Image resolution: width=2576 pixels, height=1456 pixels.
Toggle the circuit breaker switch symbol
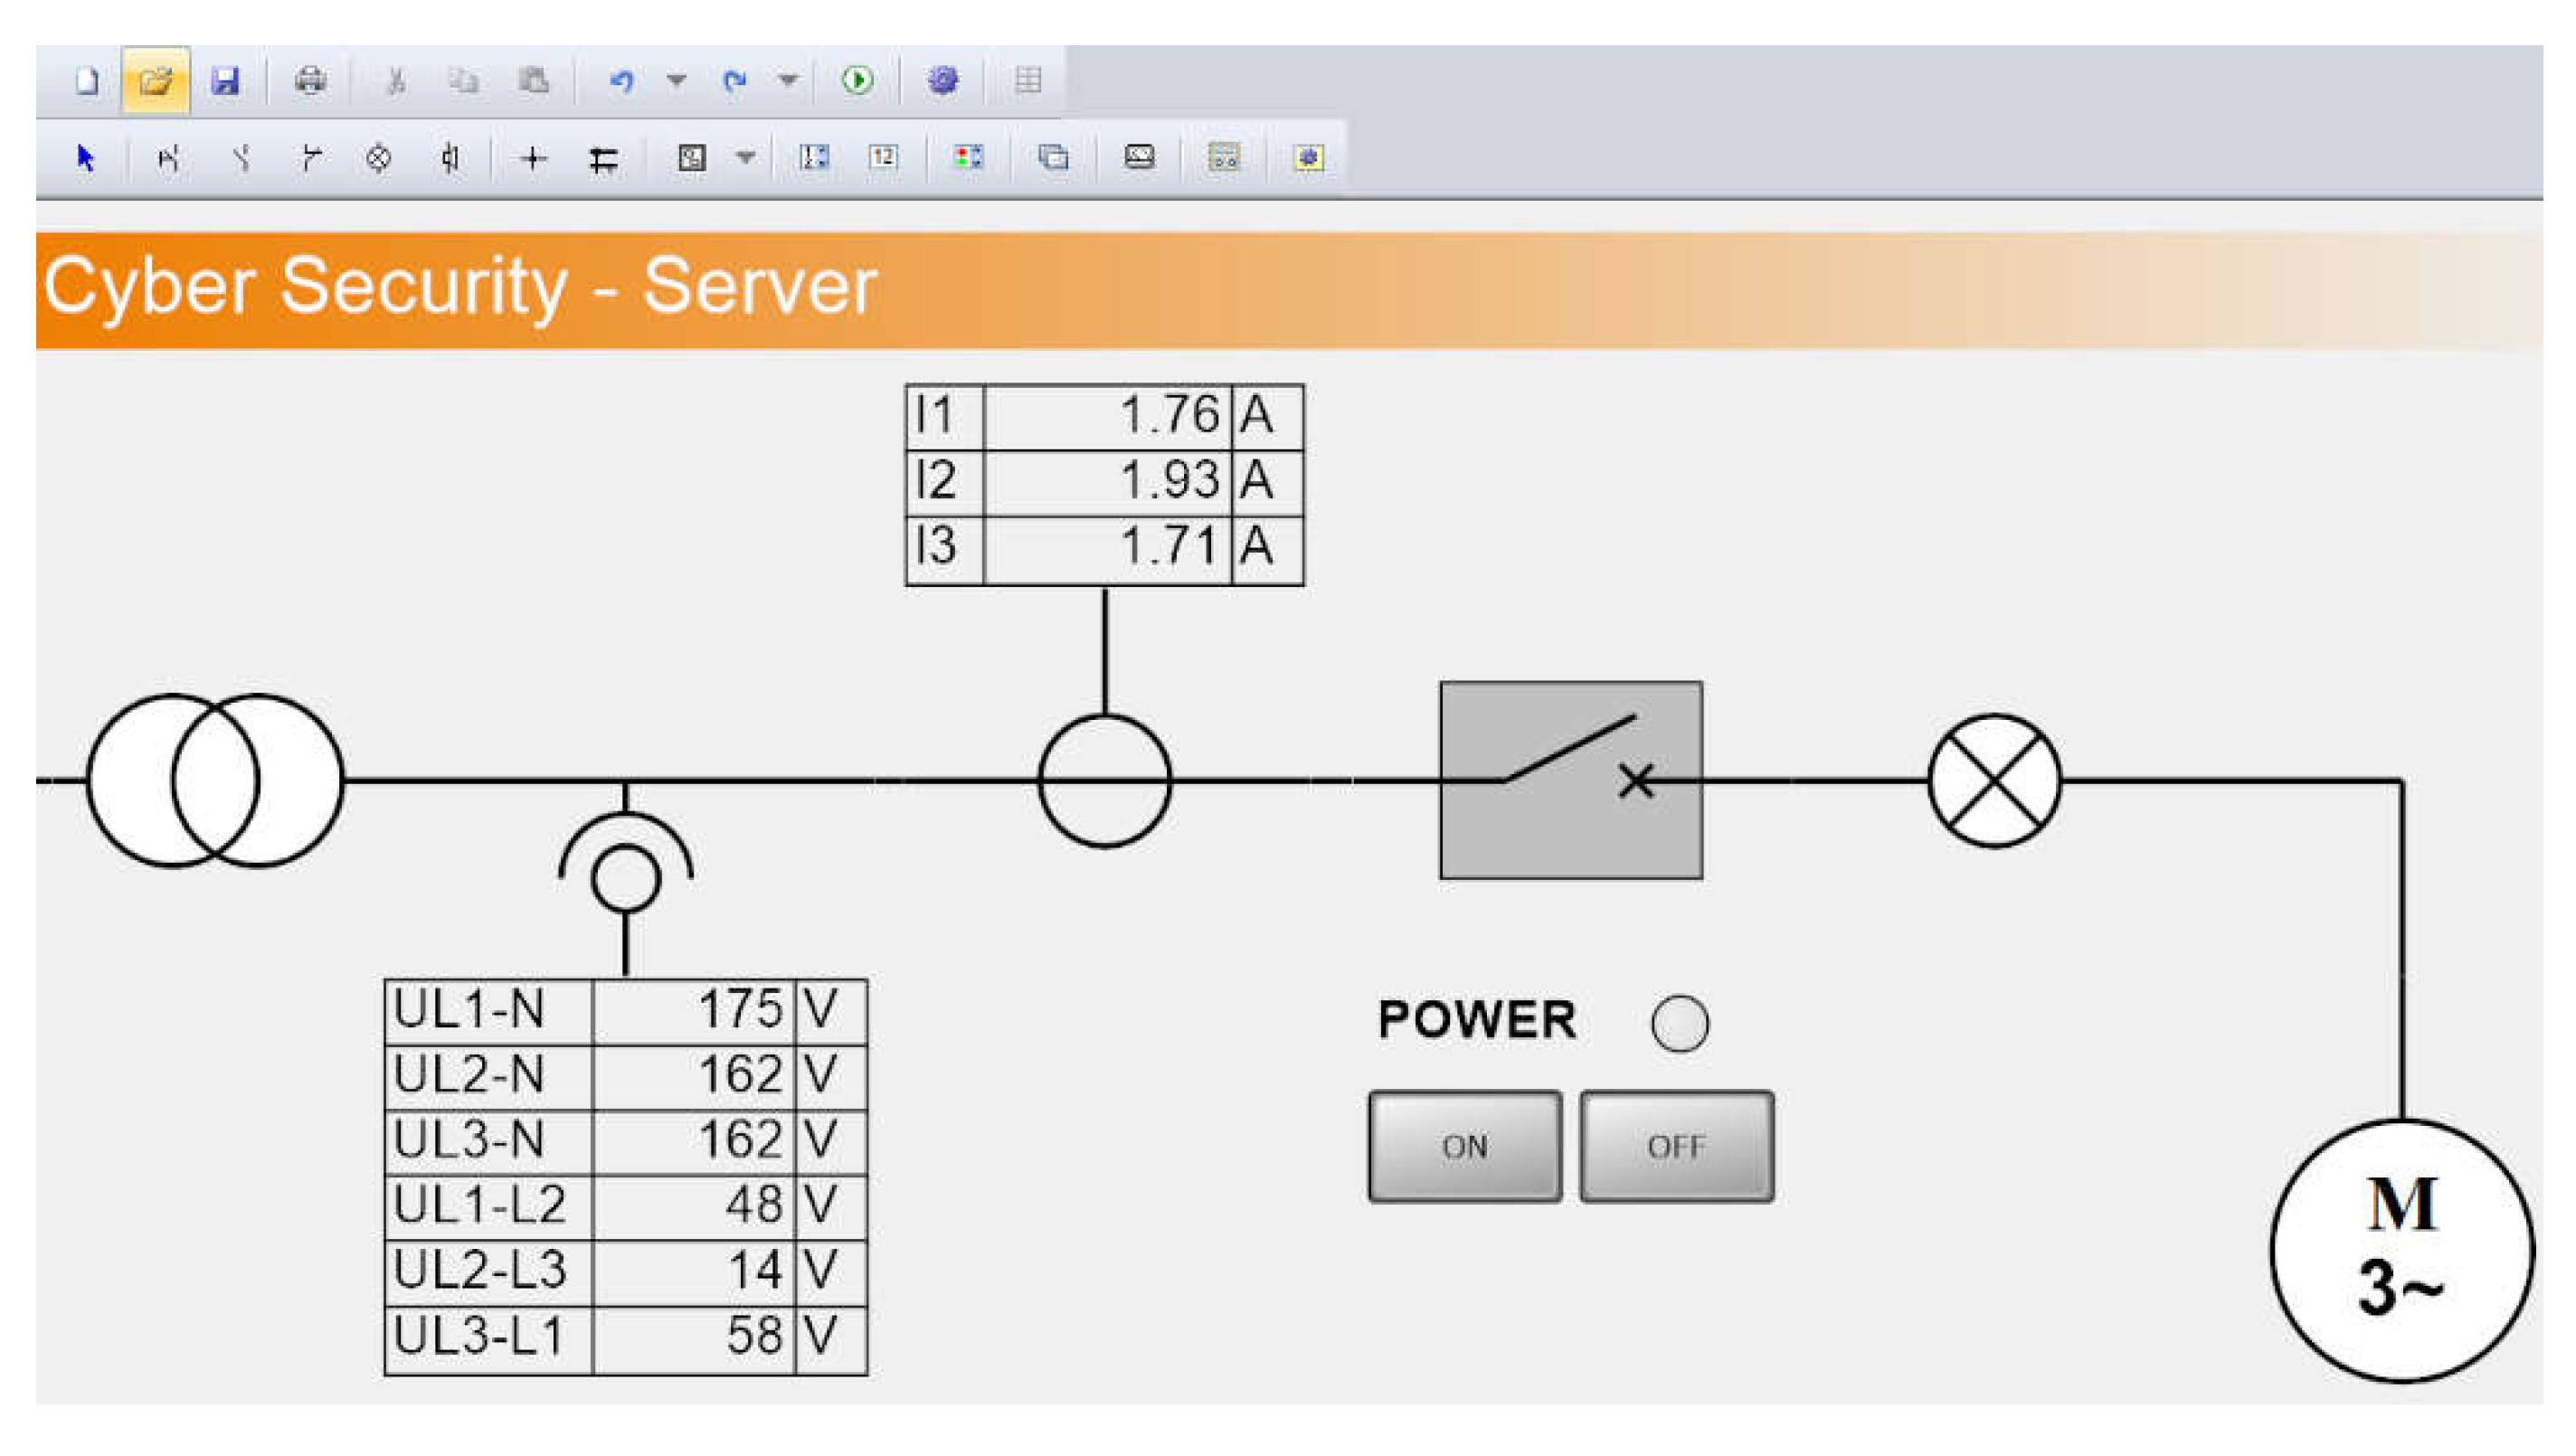tap(1571, 780)
